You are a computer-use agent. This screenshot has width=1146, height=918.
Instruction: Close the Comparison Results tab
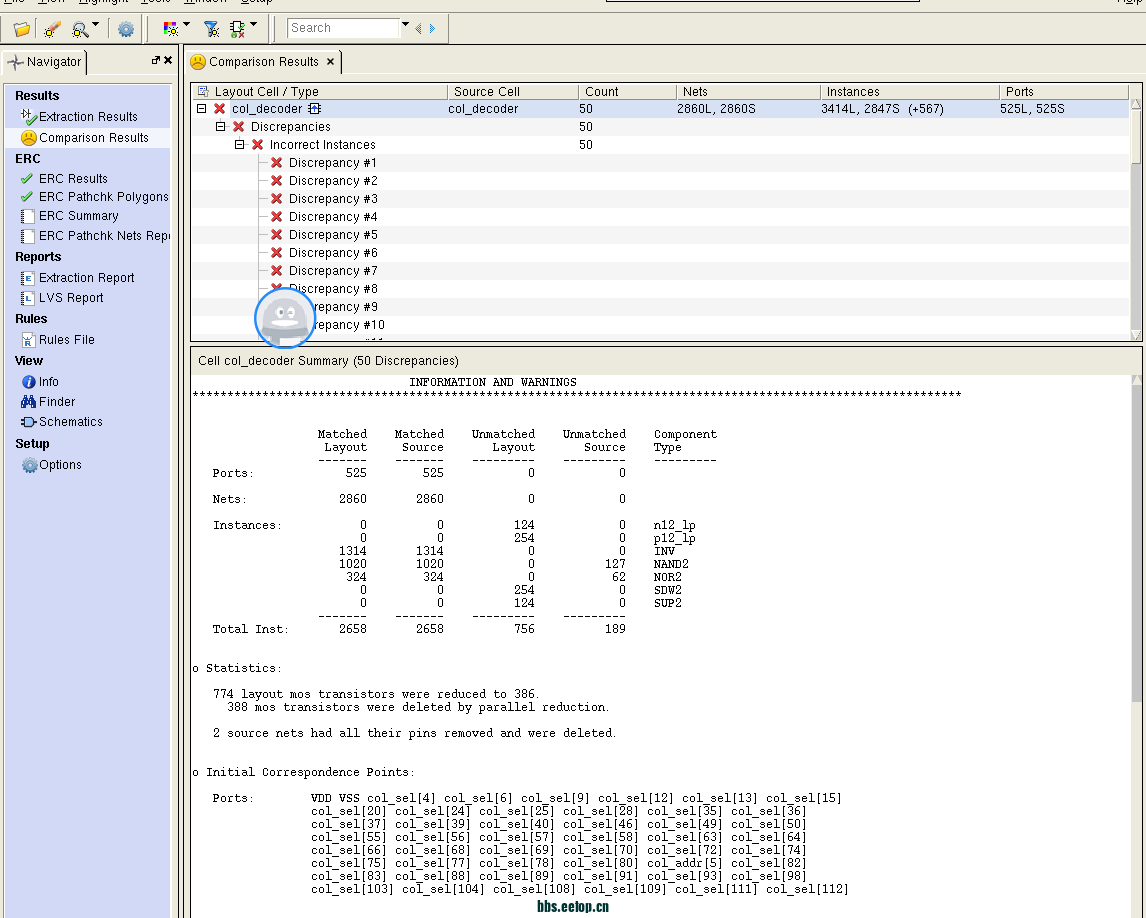coord(330,62)
